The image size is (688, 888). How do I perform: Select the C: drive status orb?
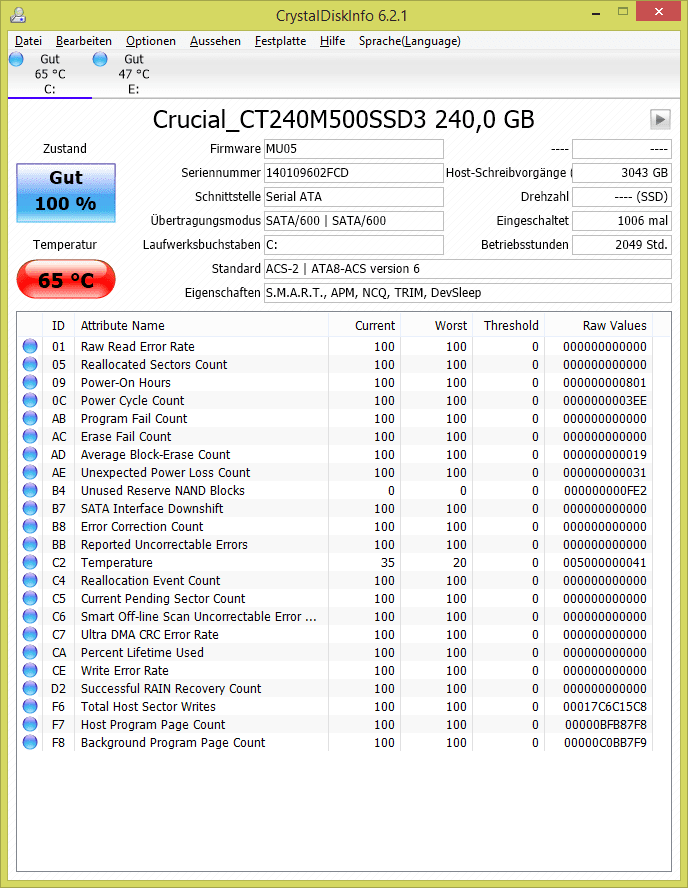[x=16, y=59]
